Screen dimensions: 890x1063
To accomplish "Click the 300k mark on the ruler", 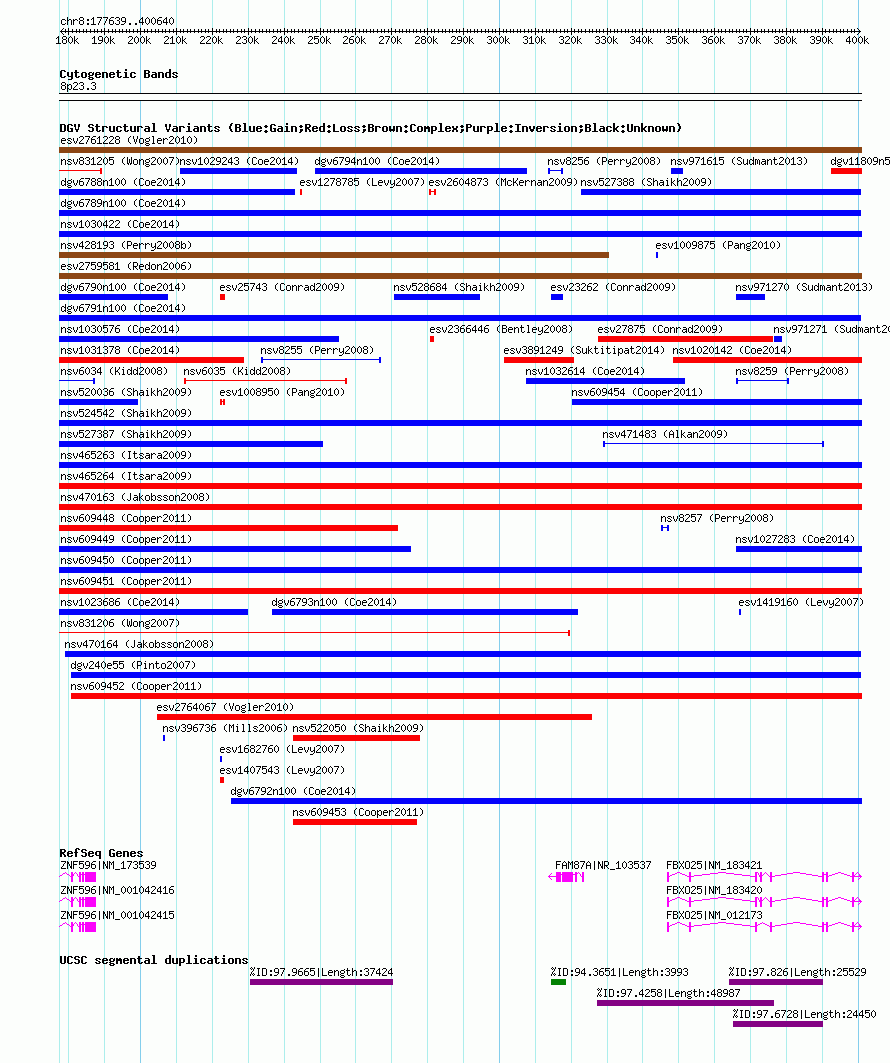I will (498, 41).
